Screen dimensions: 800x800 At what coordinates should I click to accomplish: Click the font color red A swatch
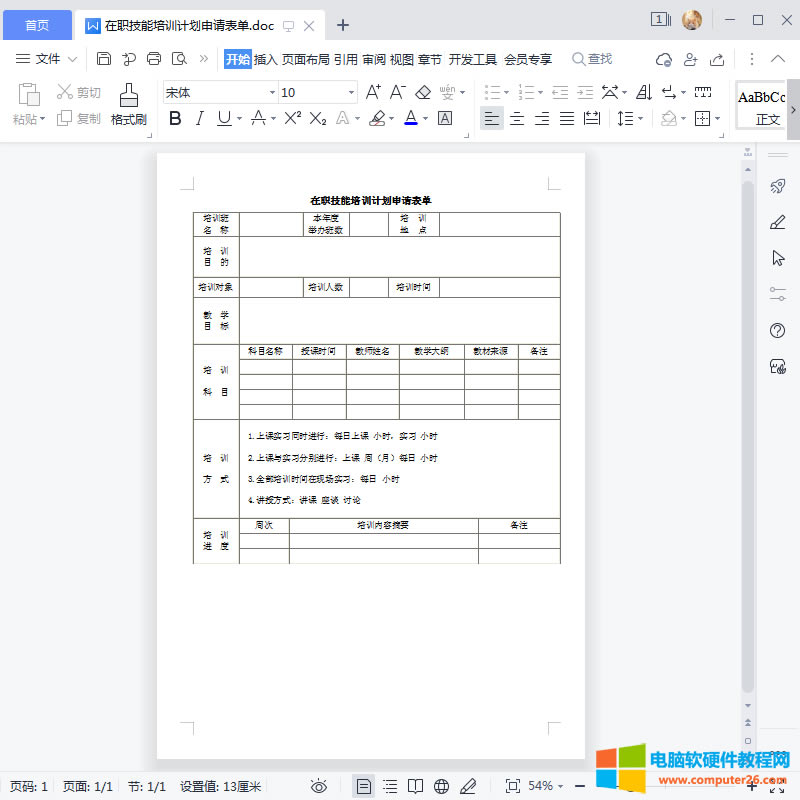point(410,119)
